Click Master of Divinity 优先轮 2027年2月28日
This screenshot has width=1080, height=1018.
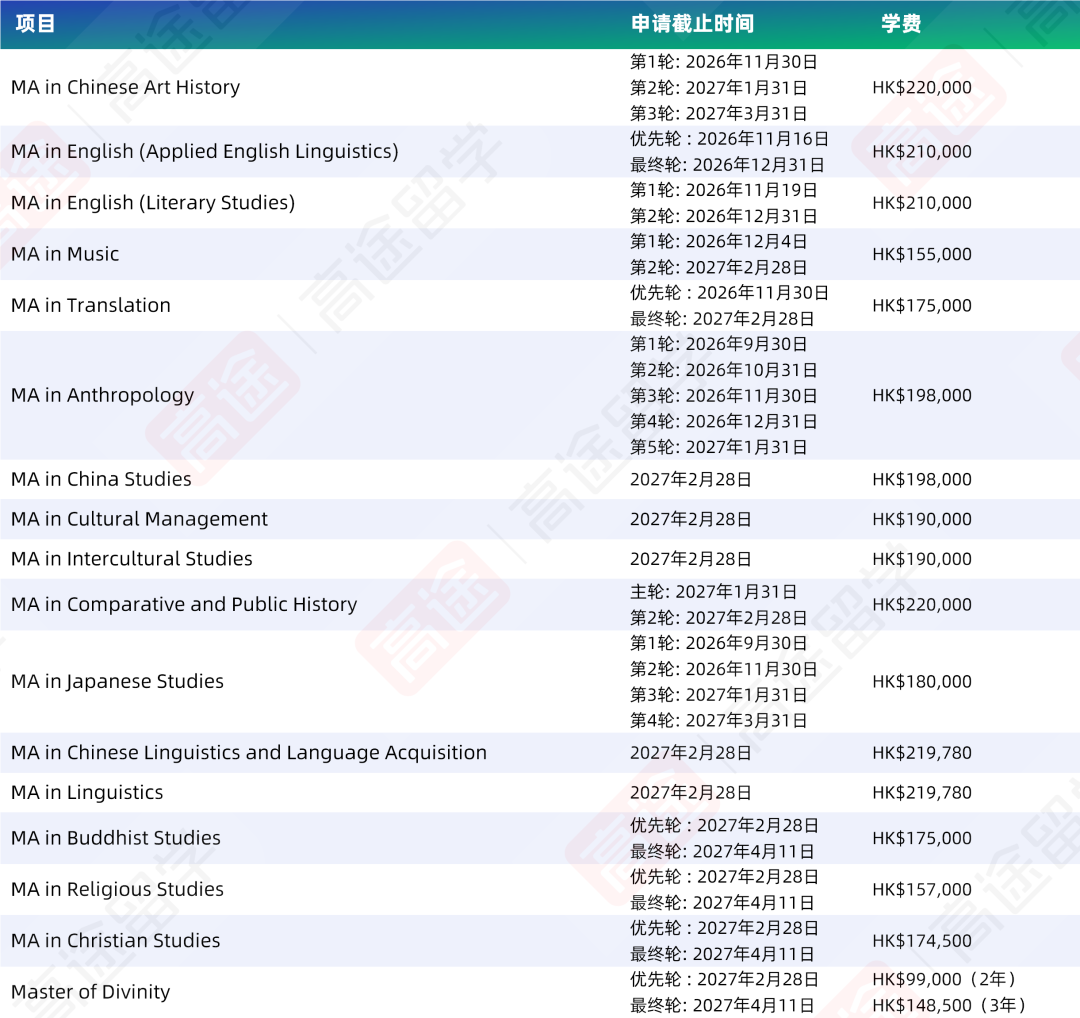pyautogui.click(x=724, y=979)
